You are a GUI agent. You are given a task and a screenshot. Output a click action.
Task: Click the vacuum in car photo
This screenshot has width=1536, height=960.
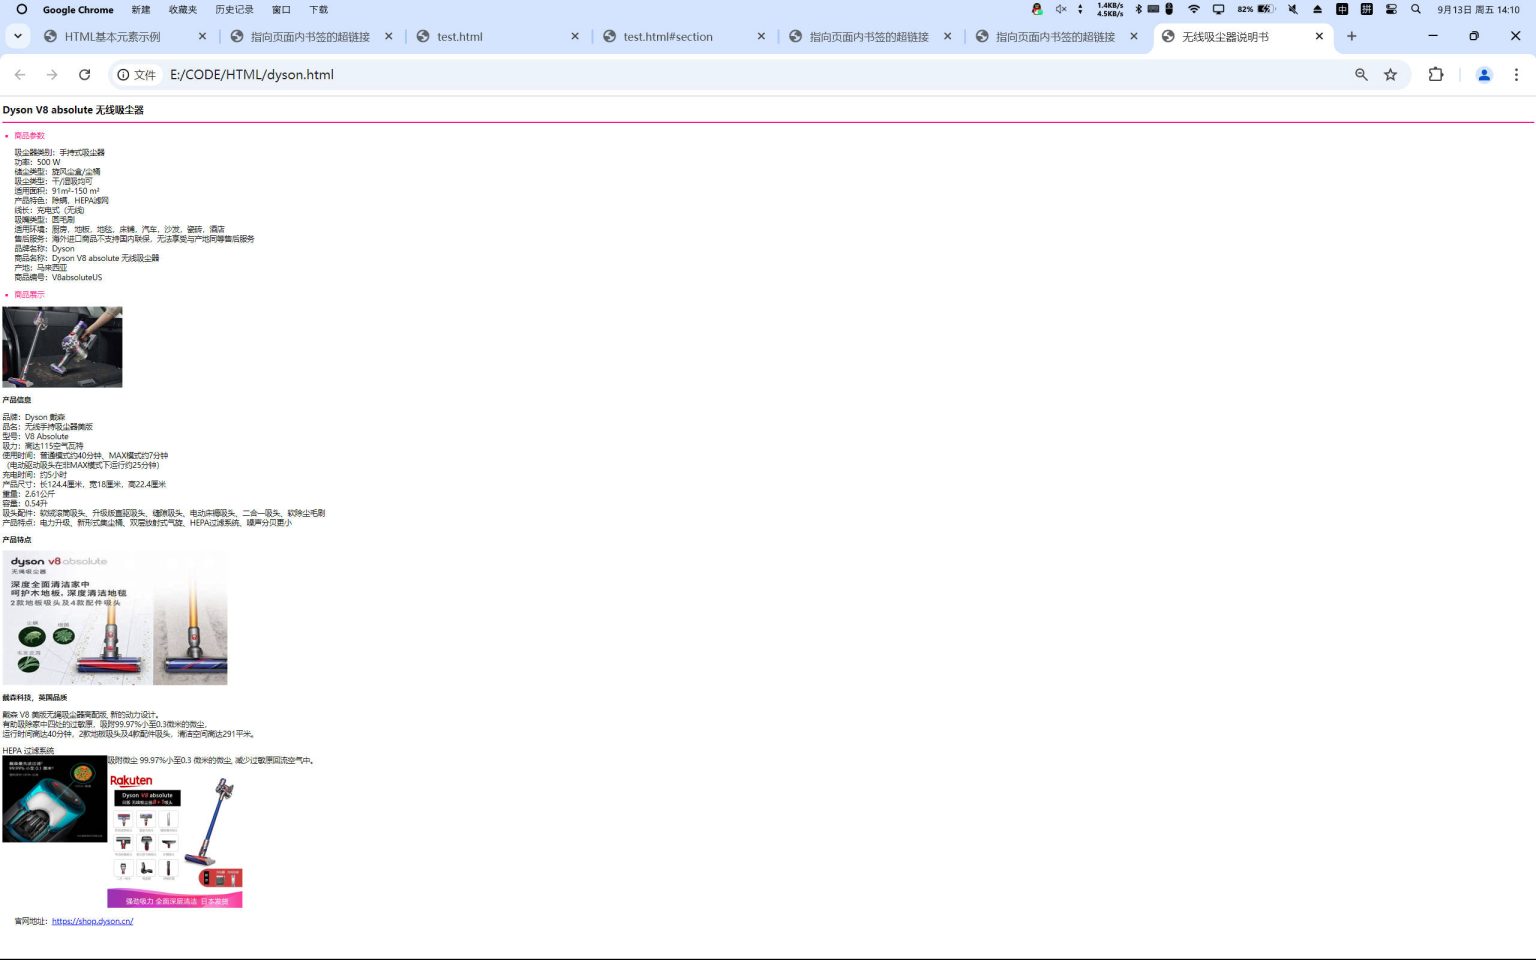point(62,347)
